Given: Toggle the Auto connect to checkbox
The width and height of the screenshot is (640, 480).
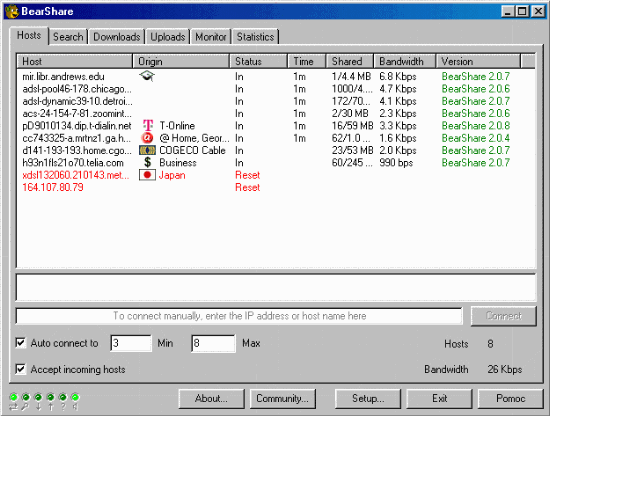Looking at the screenshot, I should coord(20,342).
